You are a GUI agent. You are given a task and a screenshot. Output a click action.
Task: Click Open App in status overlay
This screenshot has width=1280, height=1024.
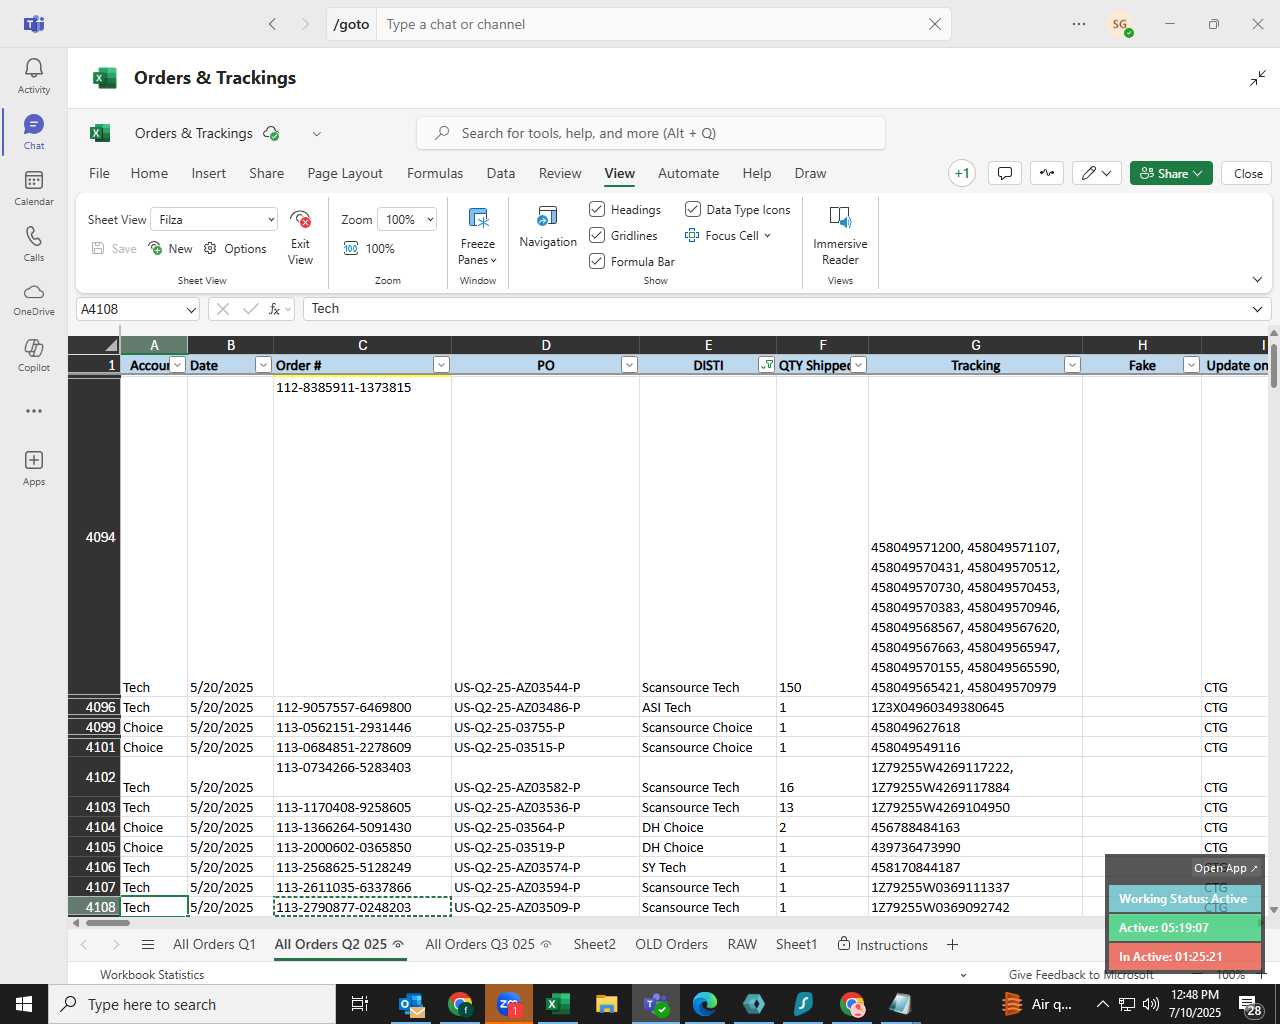1225,868
